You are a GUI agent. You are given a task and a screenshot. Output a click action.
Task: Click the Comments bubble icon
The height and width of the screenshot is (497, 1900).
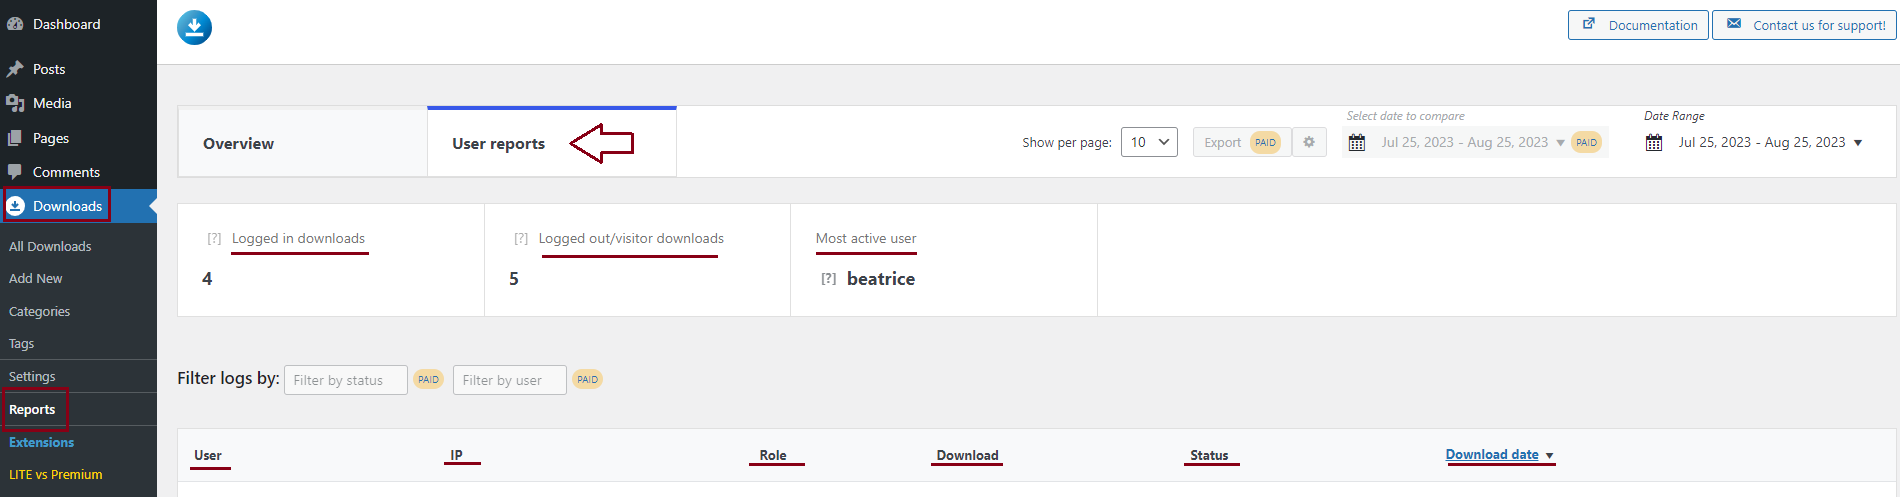coord(15,172)
